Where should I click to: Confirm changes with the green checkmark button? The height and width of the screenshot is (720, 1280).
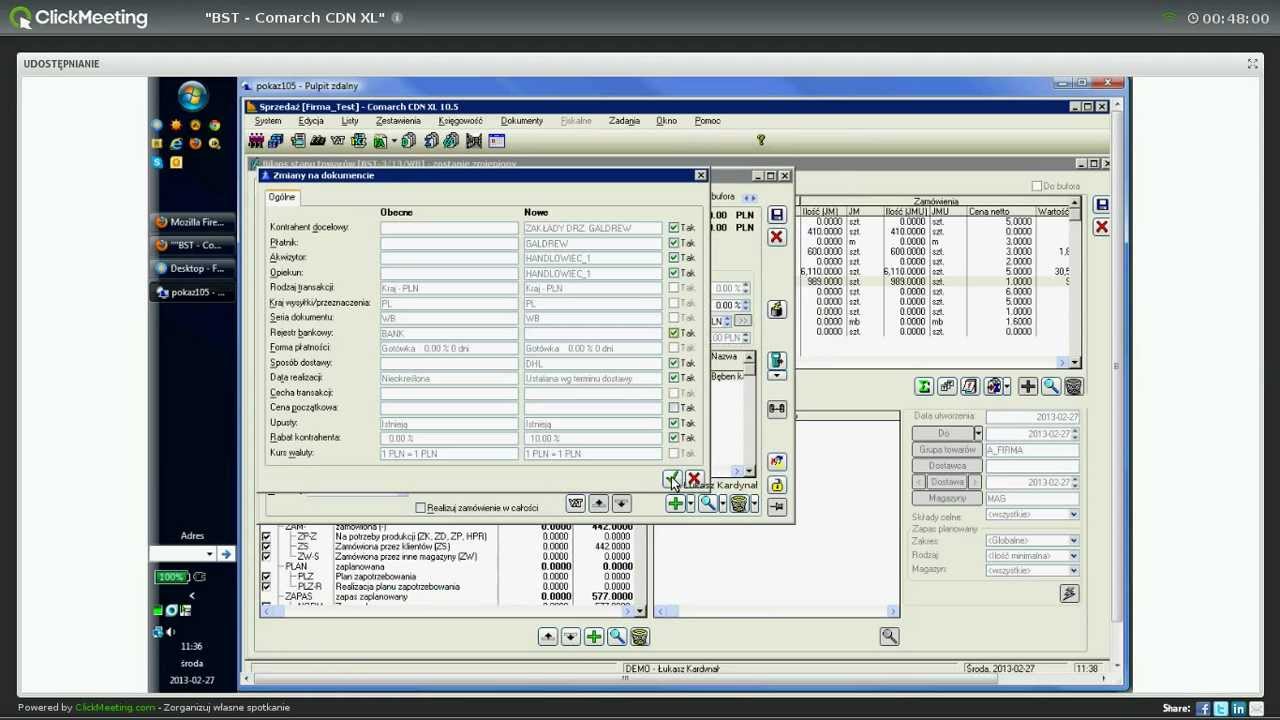pyautogui.click(x=672, y=479)
